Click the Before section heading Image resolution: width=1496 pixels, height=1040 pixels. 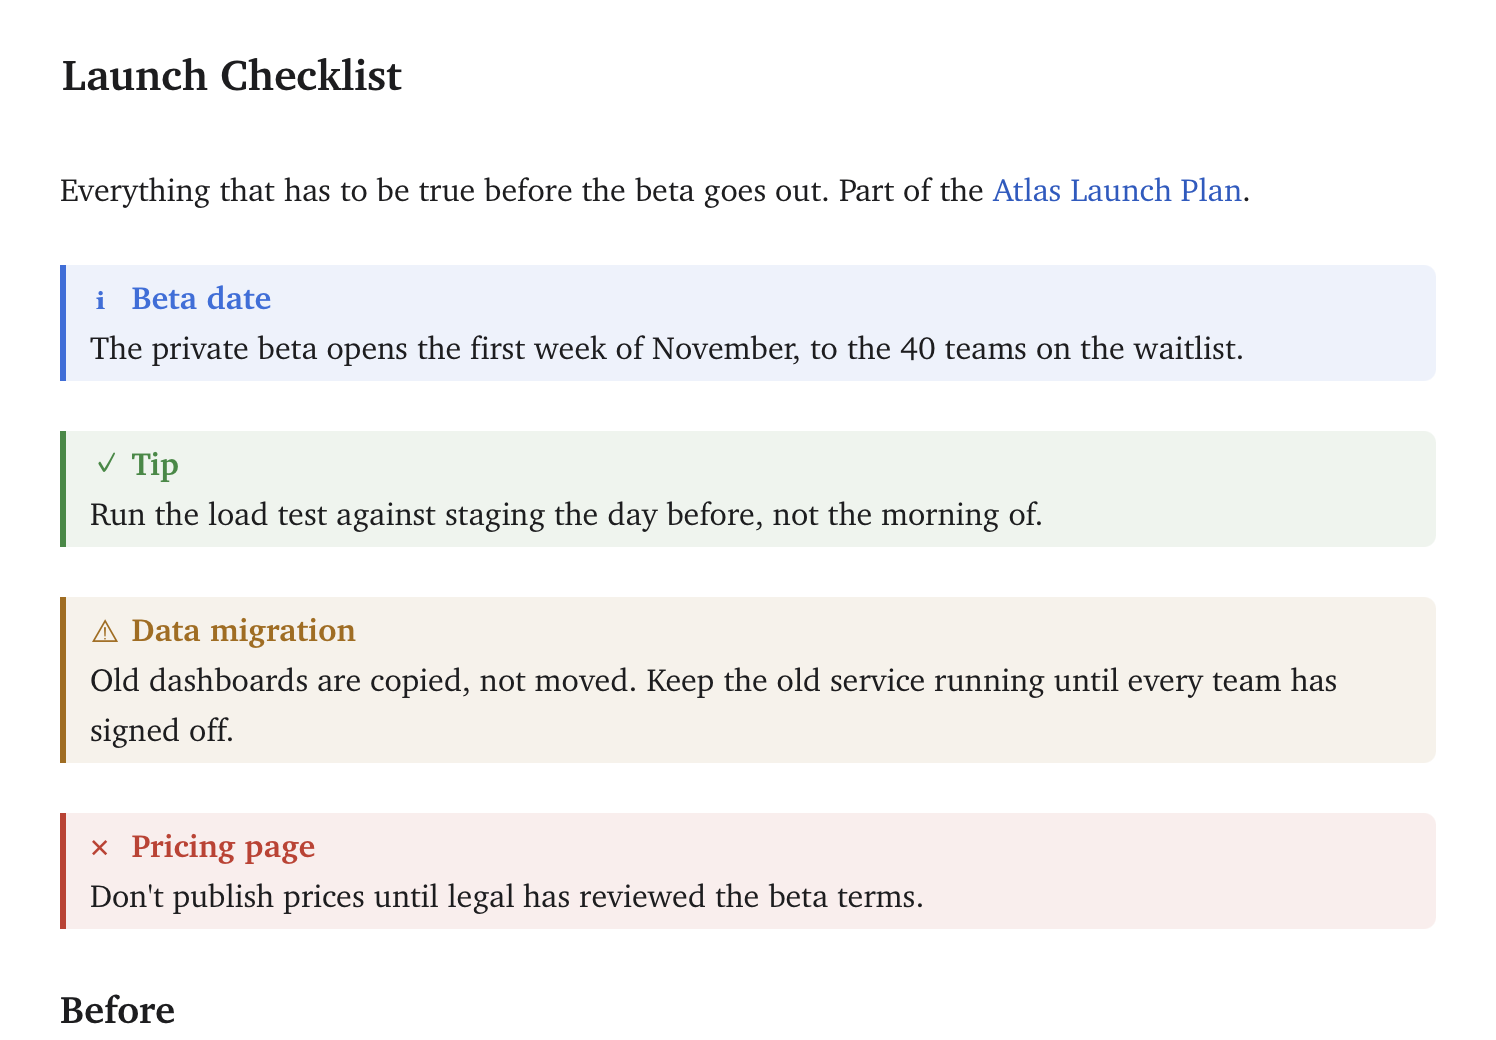[118, 1010]
